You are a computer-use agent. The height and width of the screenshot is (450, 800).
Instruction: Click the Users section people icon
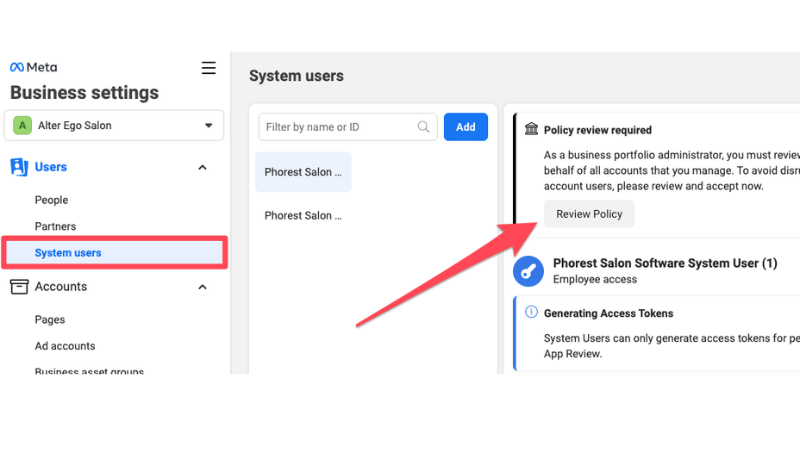click(19, 167)
